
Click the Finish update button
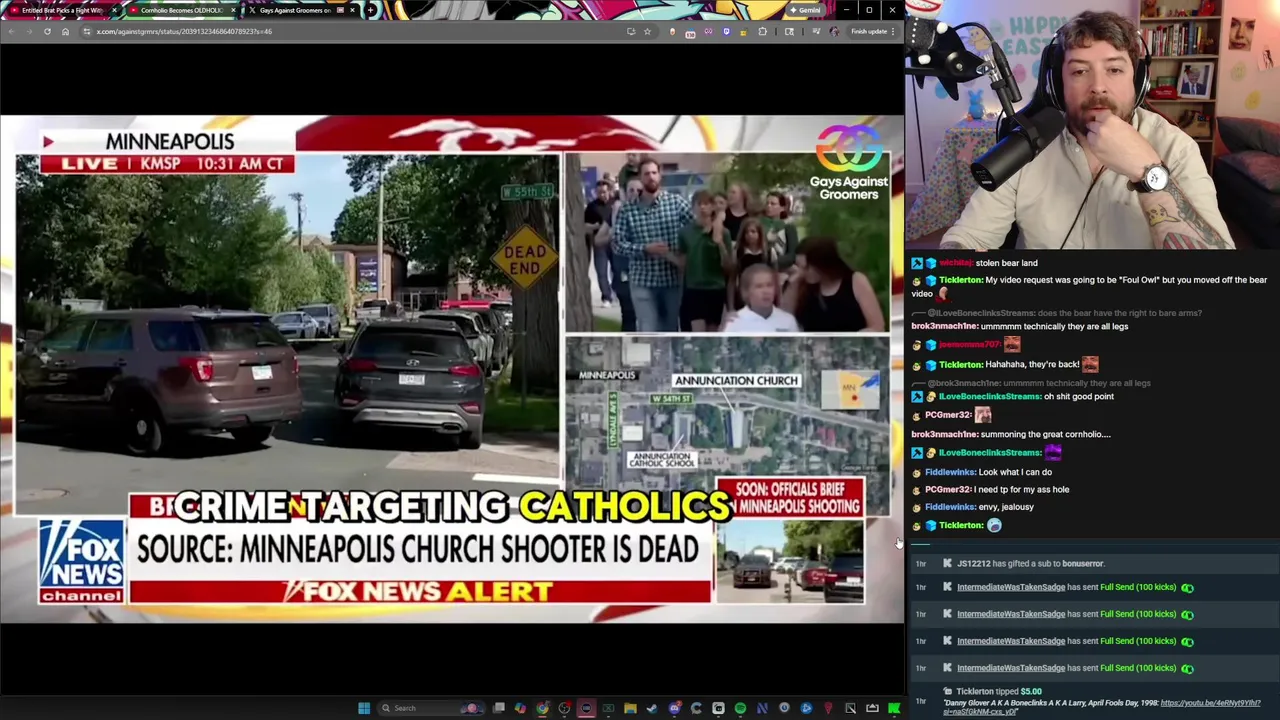[871, 31]
